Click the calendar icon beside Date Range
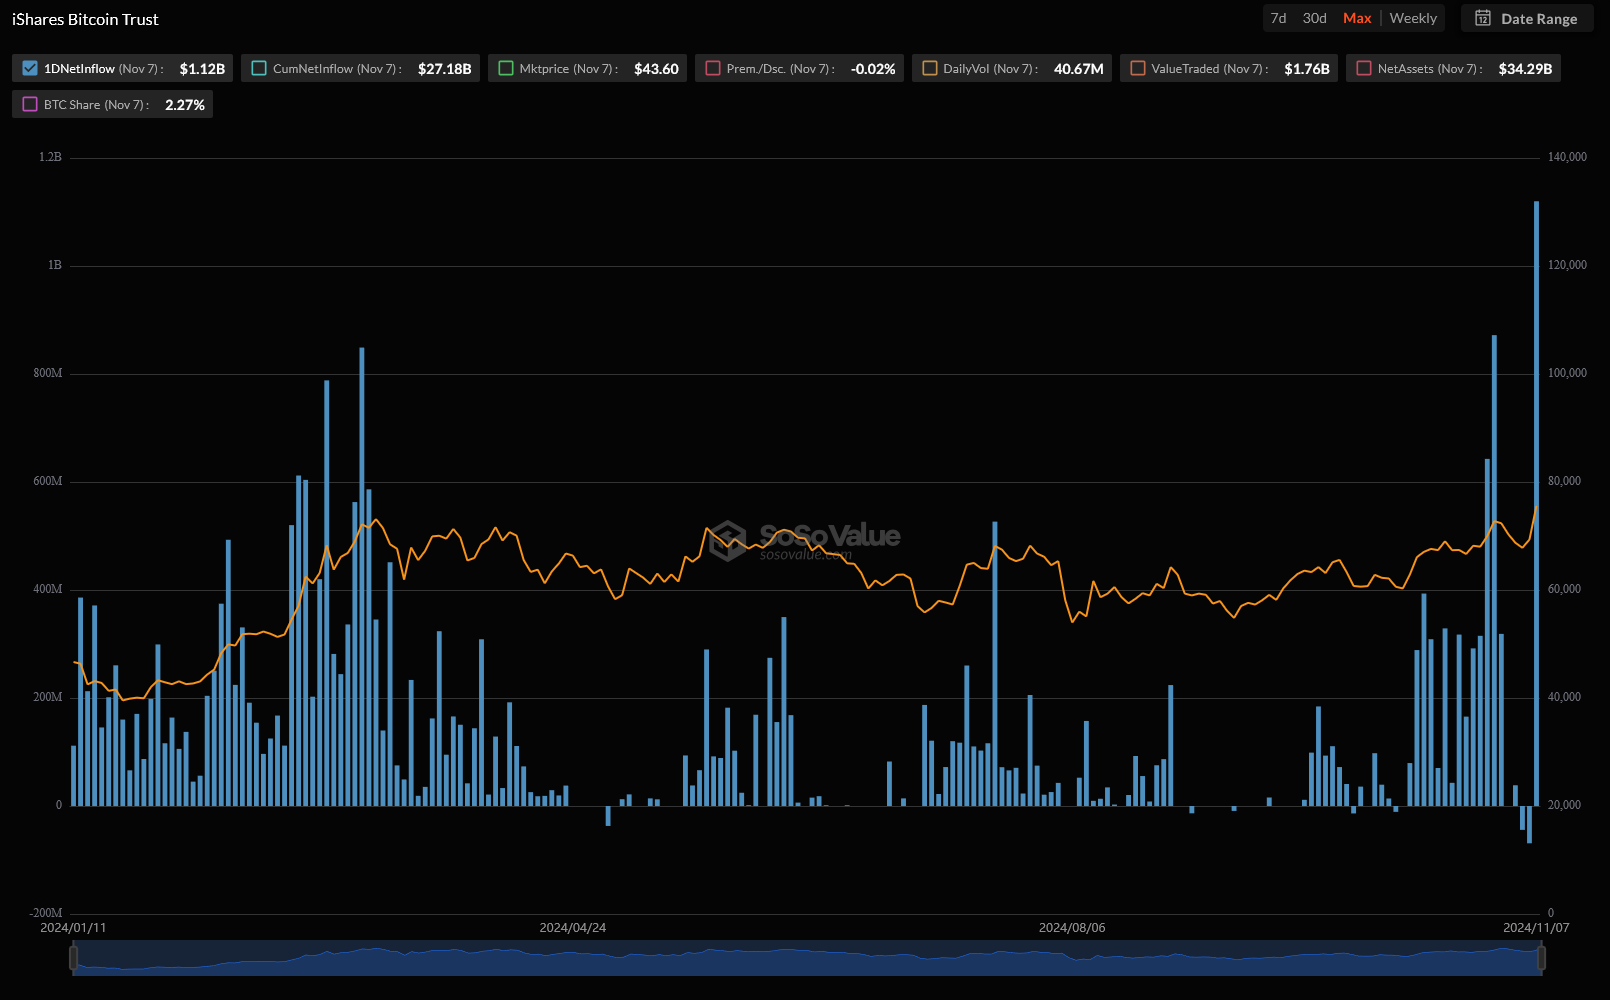 tap(1483, 19)
